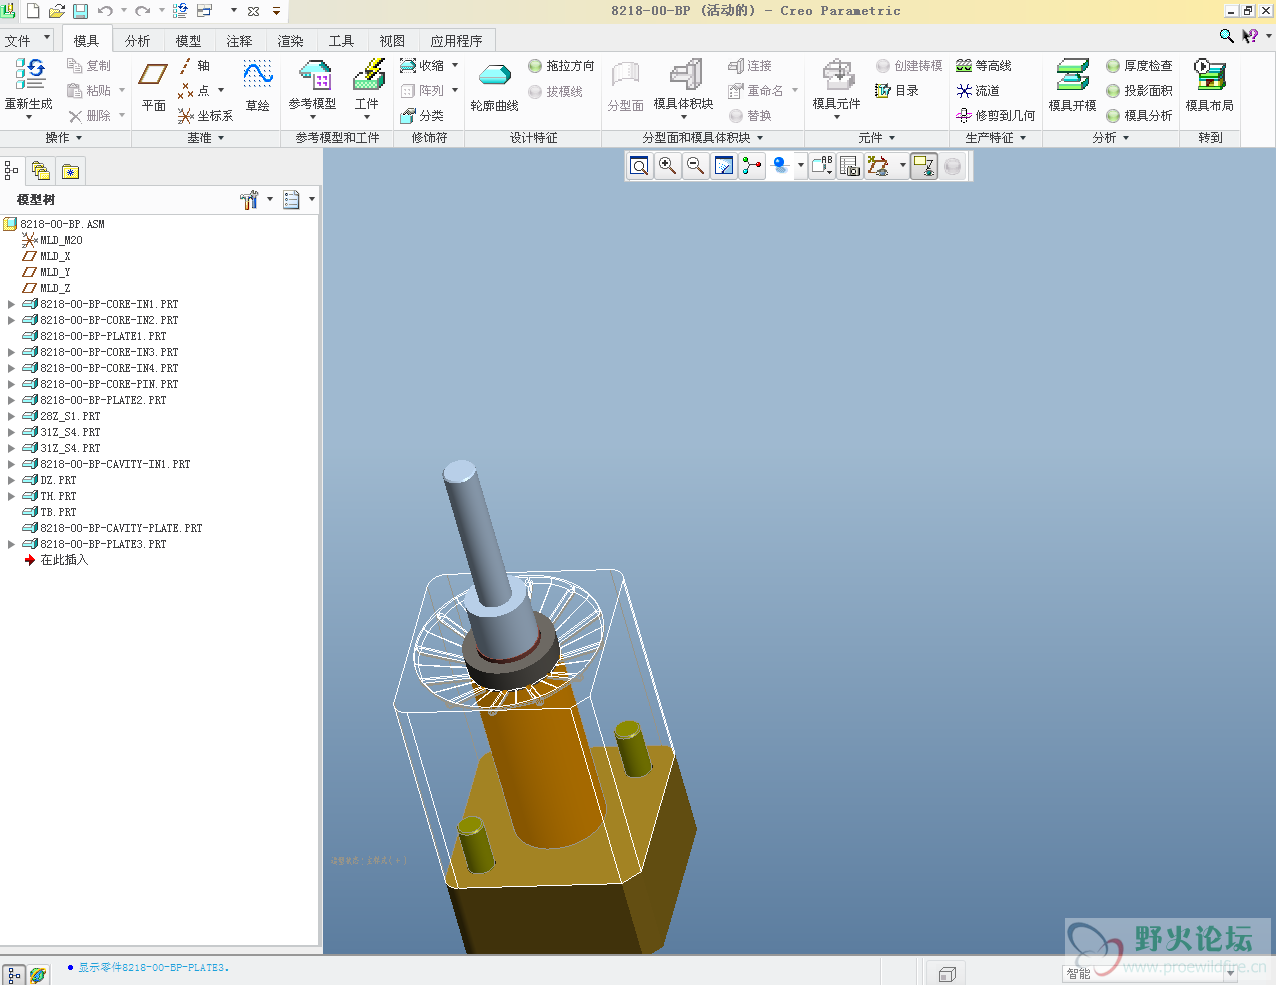The image size is (1276, 985).
Task: Click the 拖拉方向 (Pull Direction) button
Action: (x=561, y=66)
